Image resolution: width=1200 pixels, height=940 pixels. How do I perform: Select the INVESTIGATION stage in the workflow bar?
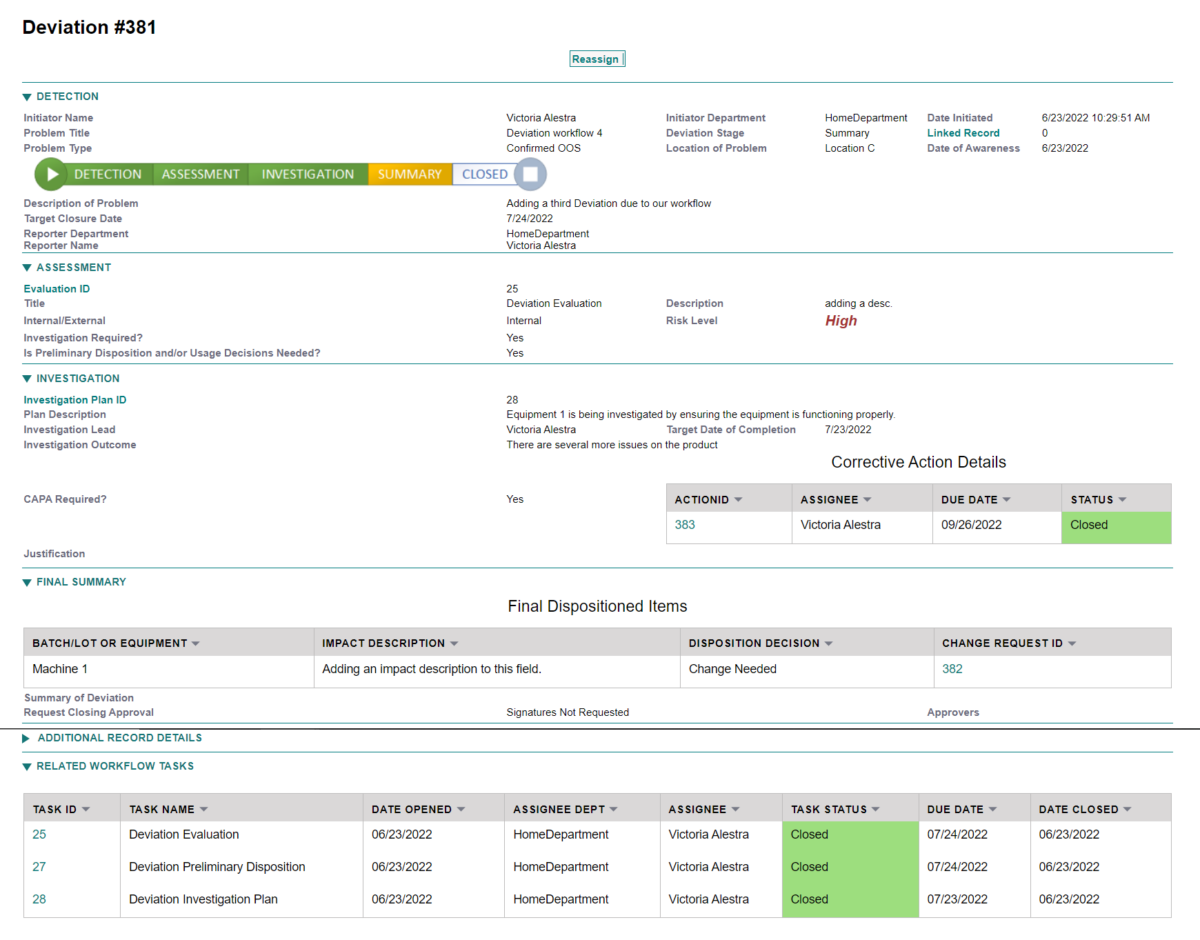[x=307, y=173]
